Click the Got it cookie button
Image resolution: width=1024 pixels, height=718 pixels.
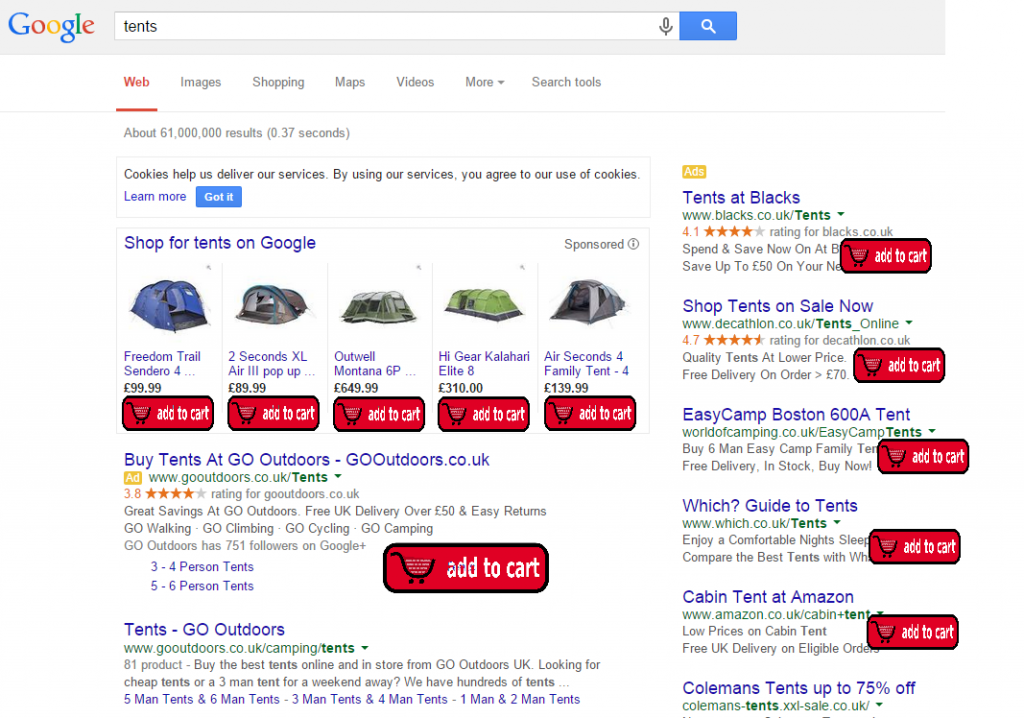(219, 197)
